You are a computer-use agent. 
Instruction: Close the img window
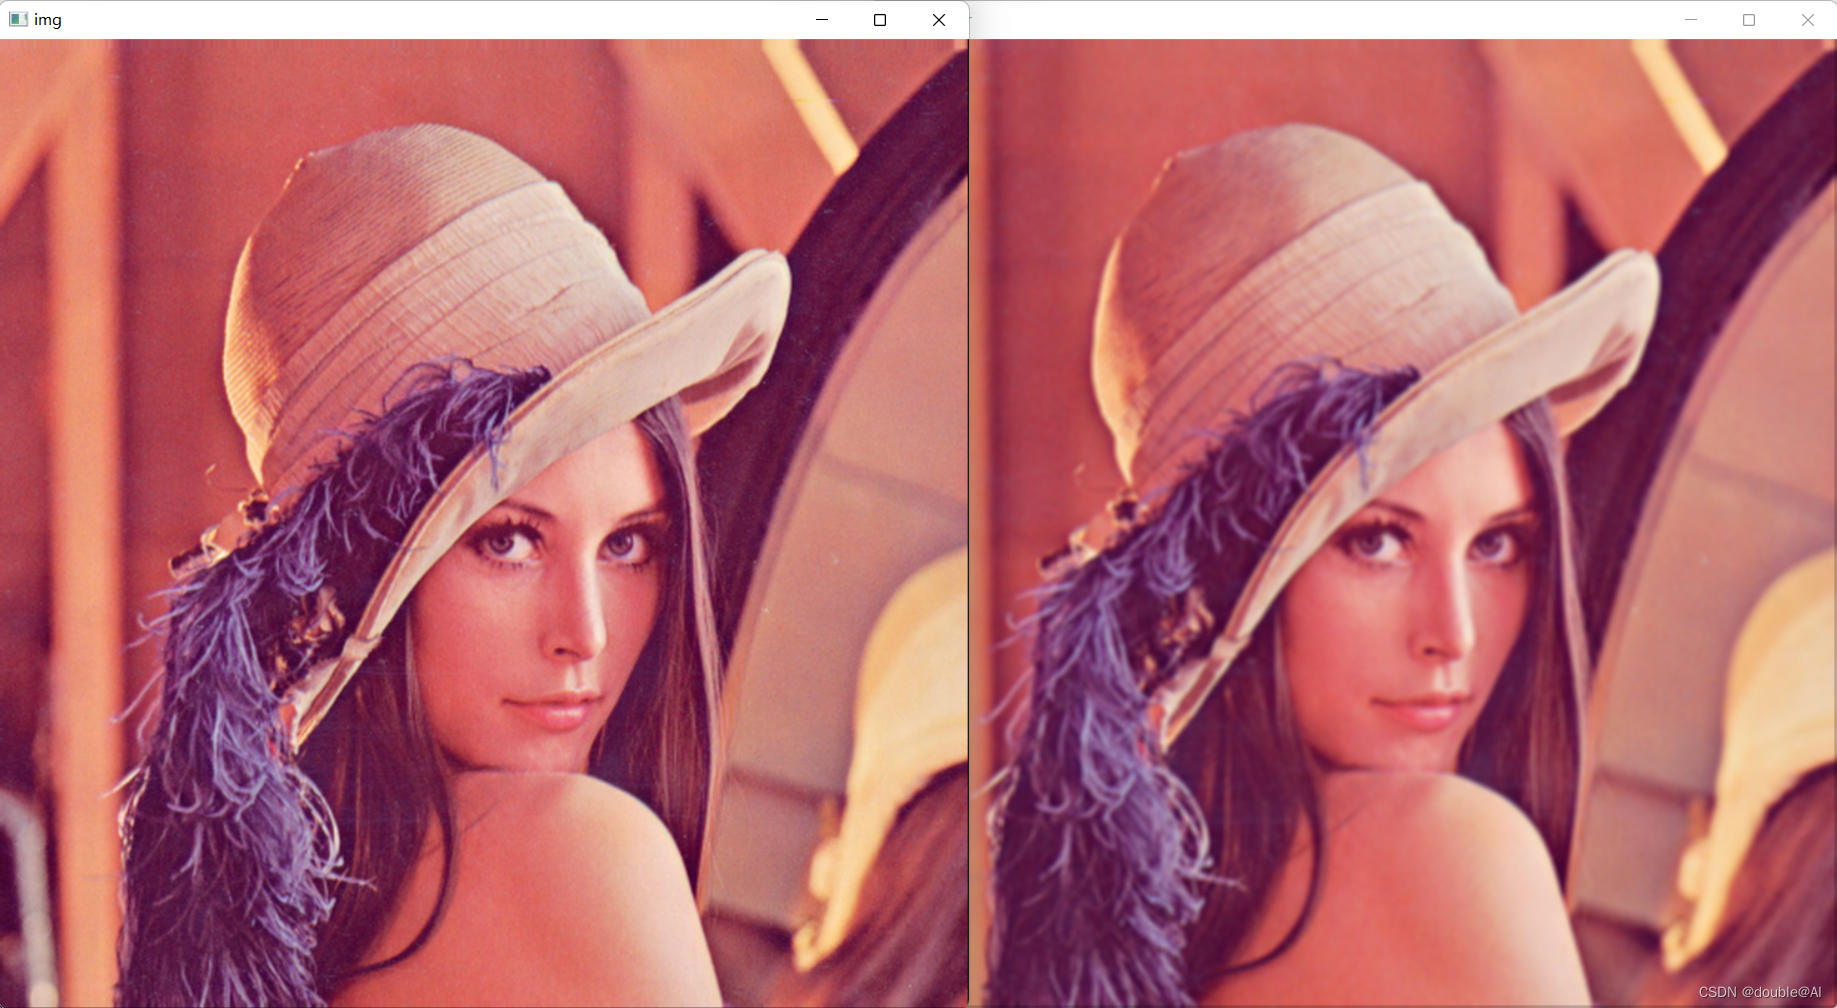point(939,20)
